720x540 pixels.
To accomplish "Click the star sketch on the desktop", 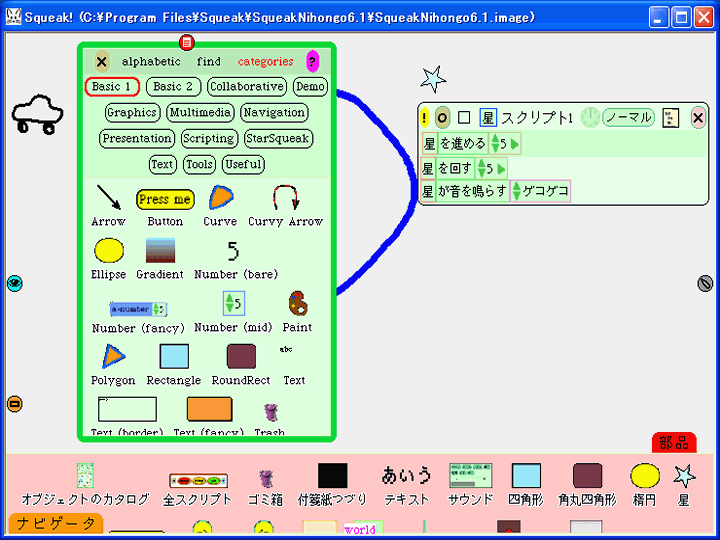I will pos(433,79).
